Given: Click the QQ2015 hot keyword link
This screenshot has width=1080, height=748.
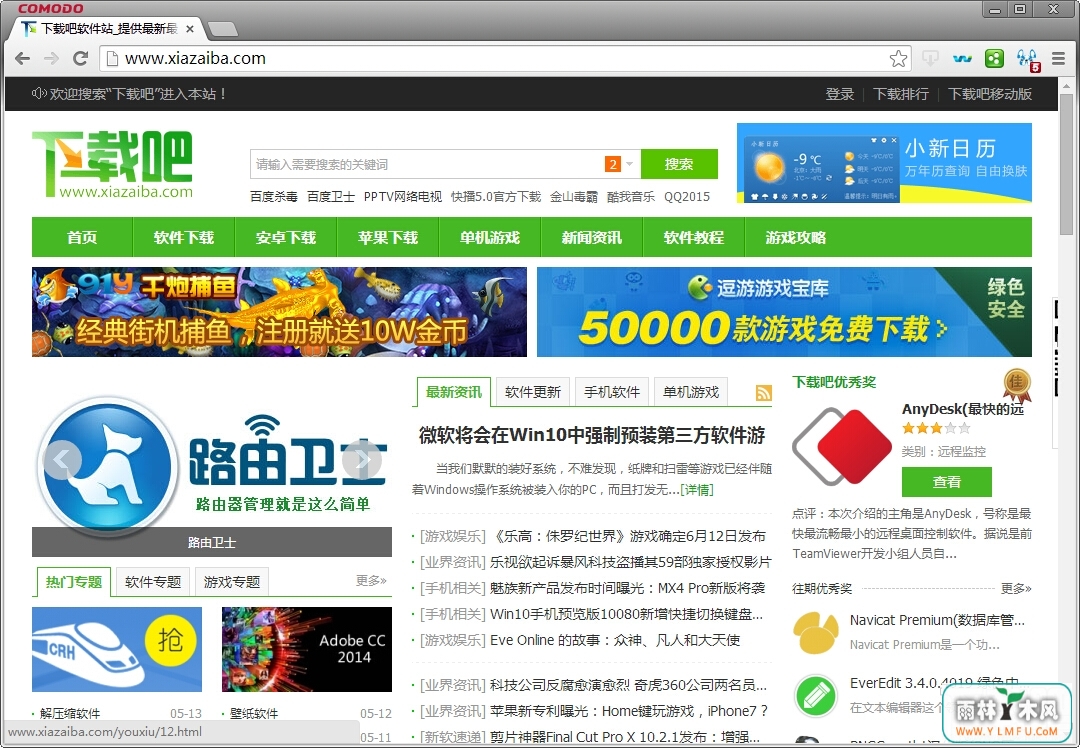Looking at the screenshot, I should tap(687, 197).
